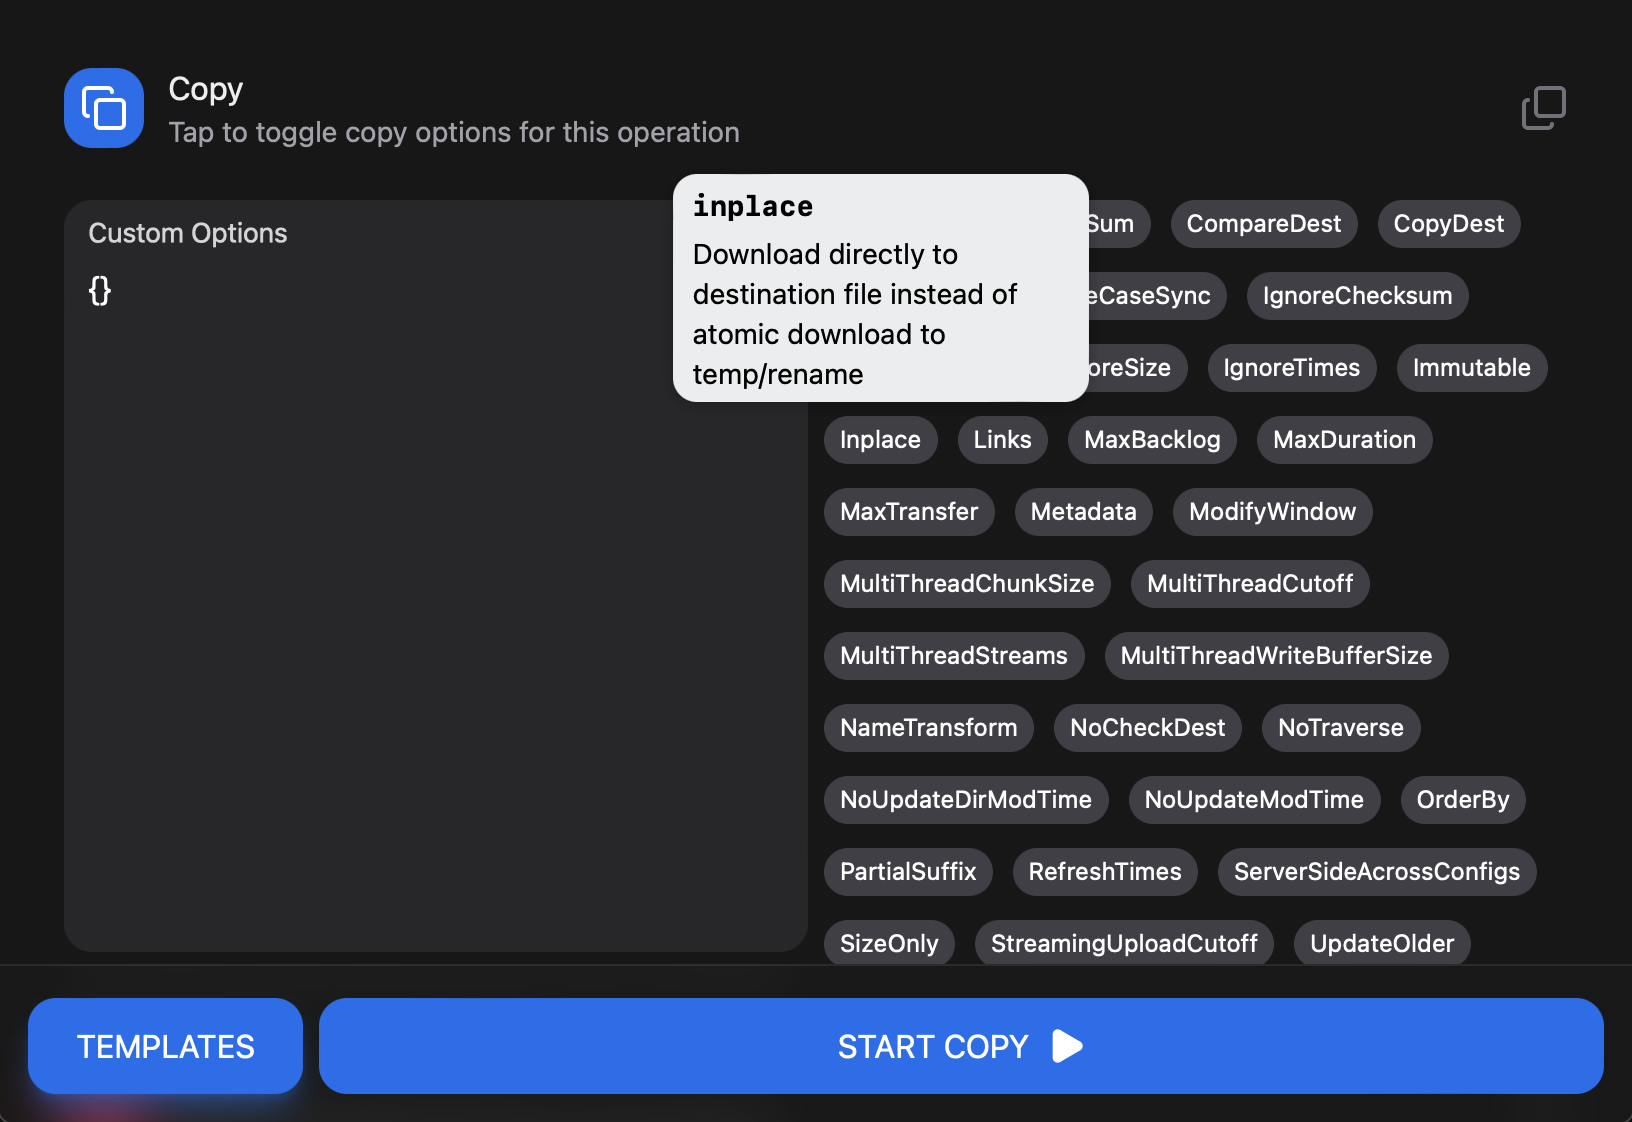Enable the IgnoreChecksum option

pyautogui.click(x=1357, y=296)
